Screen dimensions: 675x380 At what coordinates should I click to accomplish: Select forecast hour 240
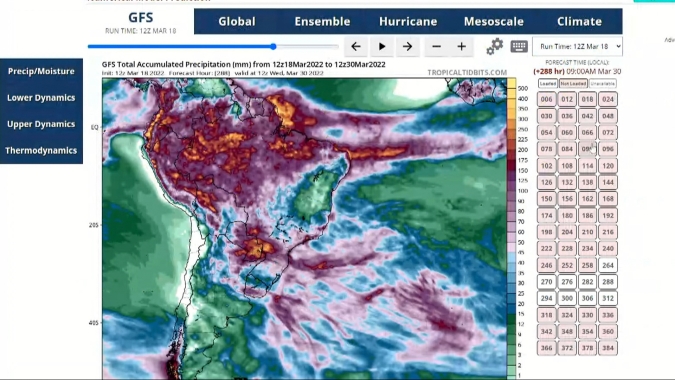tap(608, 249)
